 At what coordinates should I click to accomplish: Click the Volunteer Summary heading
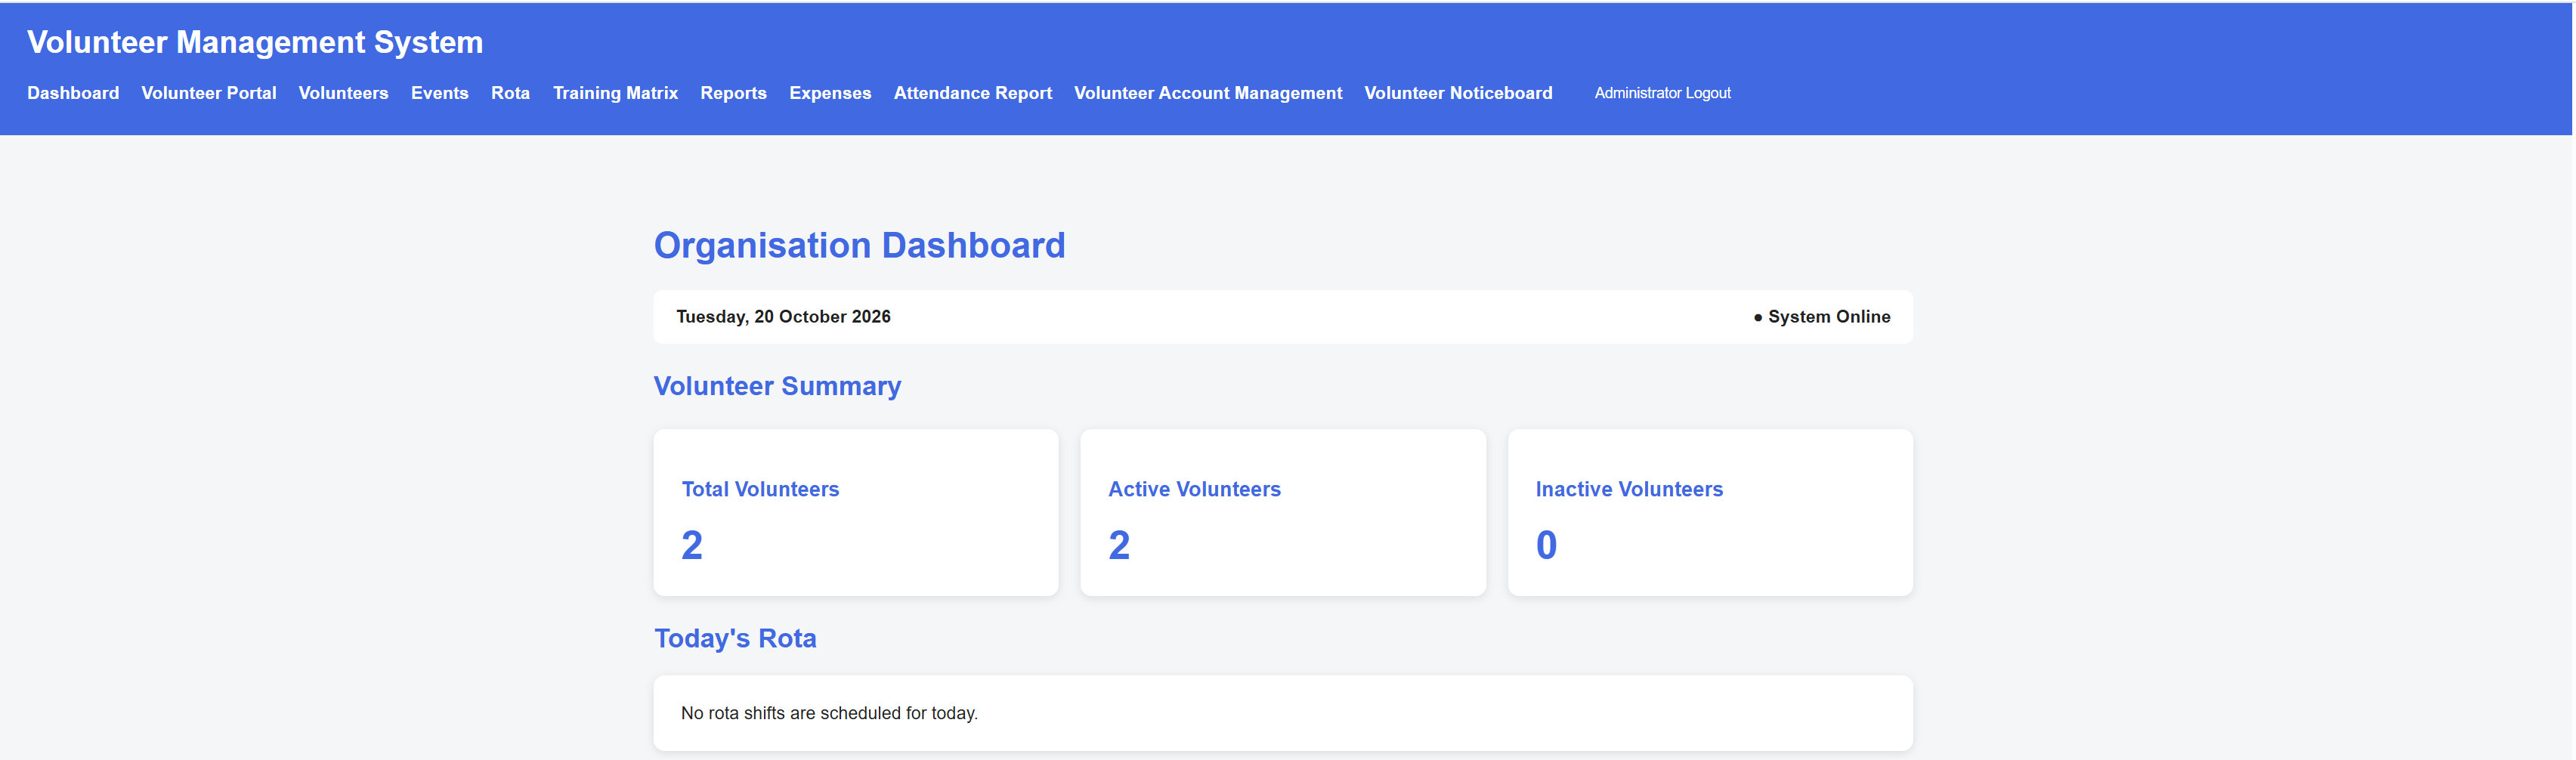pyautogui.click(x=777, y=386)
